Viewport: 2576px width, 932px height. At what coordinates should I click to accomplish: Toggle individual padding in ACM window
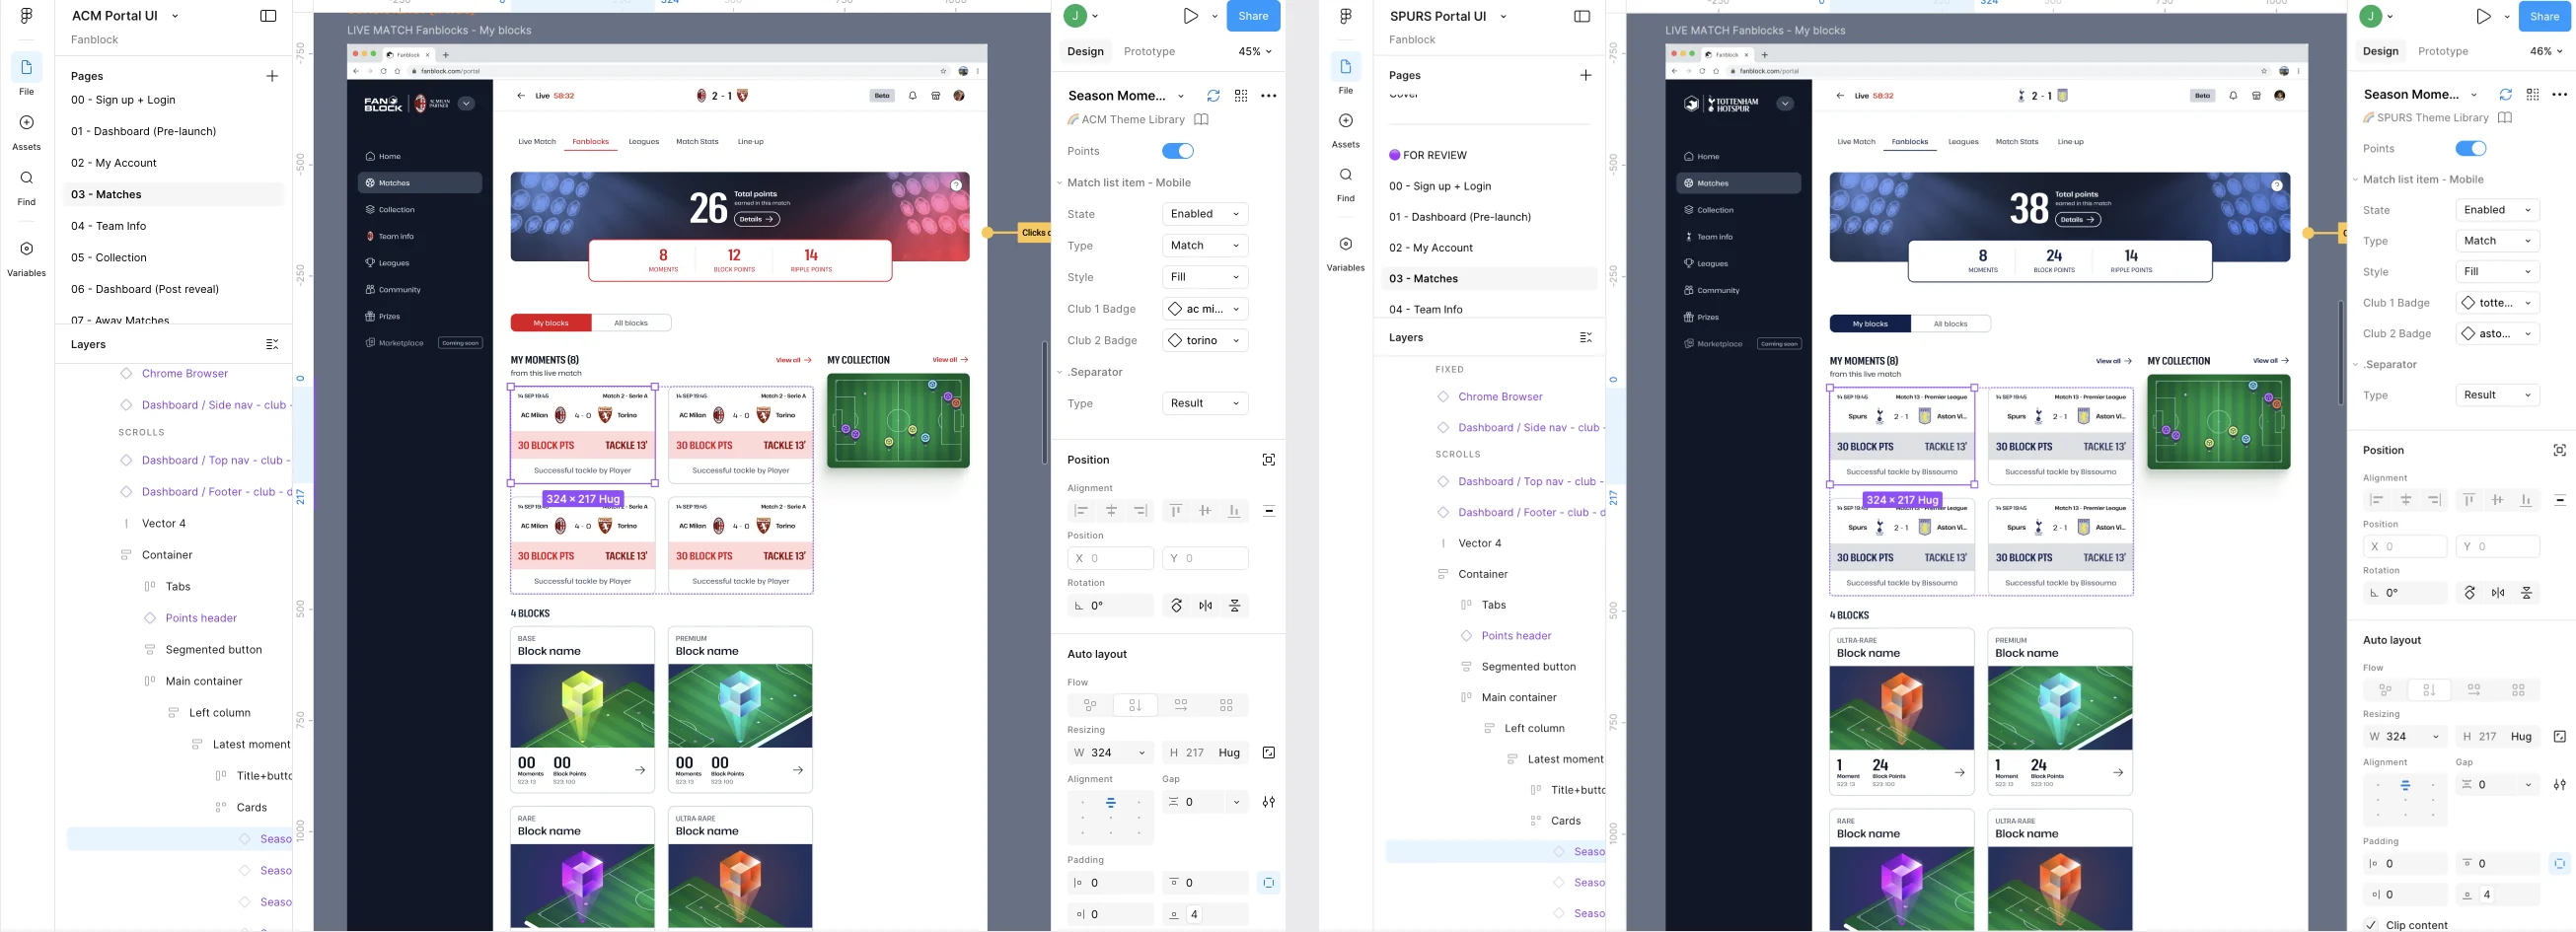click(x=1268, y=883)
